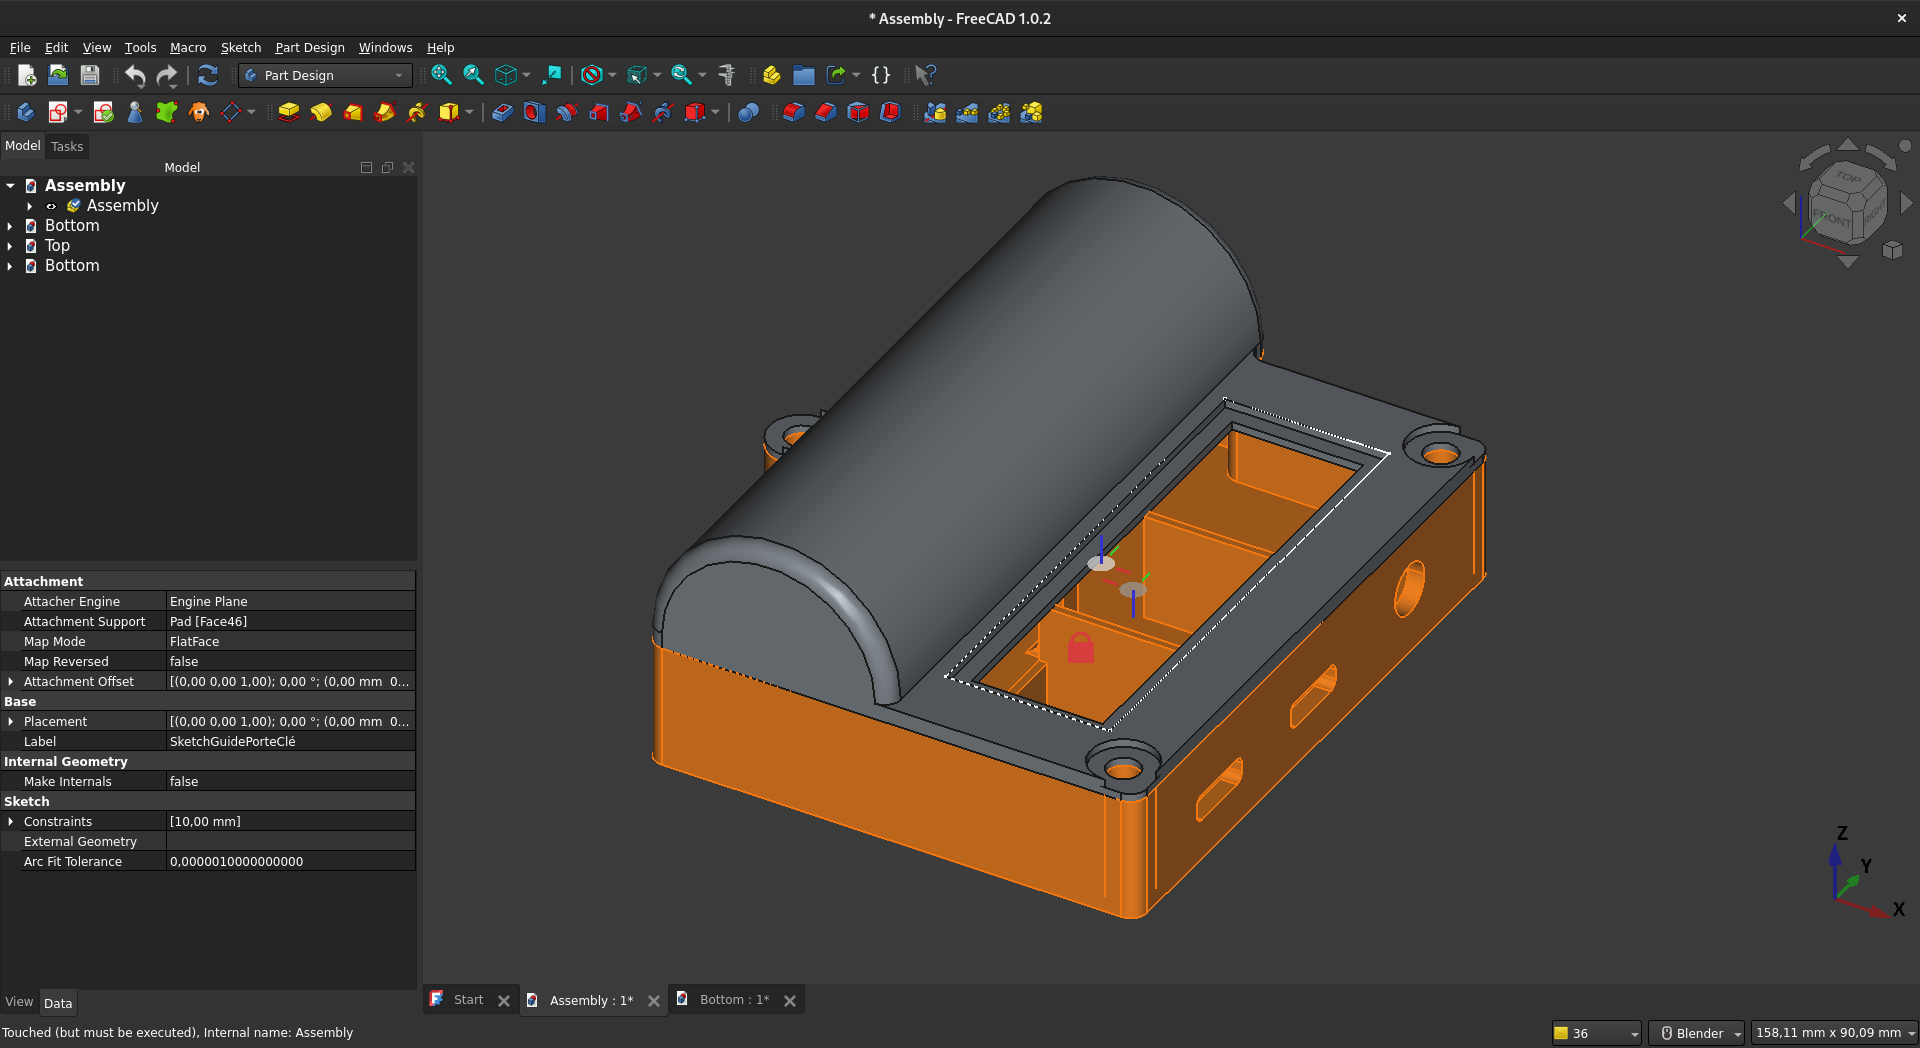Image resolution: width=1920 pixels, height=1048 pixels.
Task: Open the Measure tool with caliper icon
Action: click(727, 75)
